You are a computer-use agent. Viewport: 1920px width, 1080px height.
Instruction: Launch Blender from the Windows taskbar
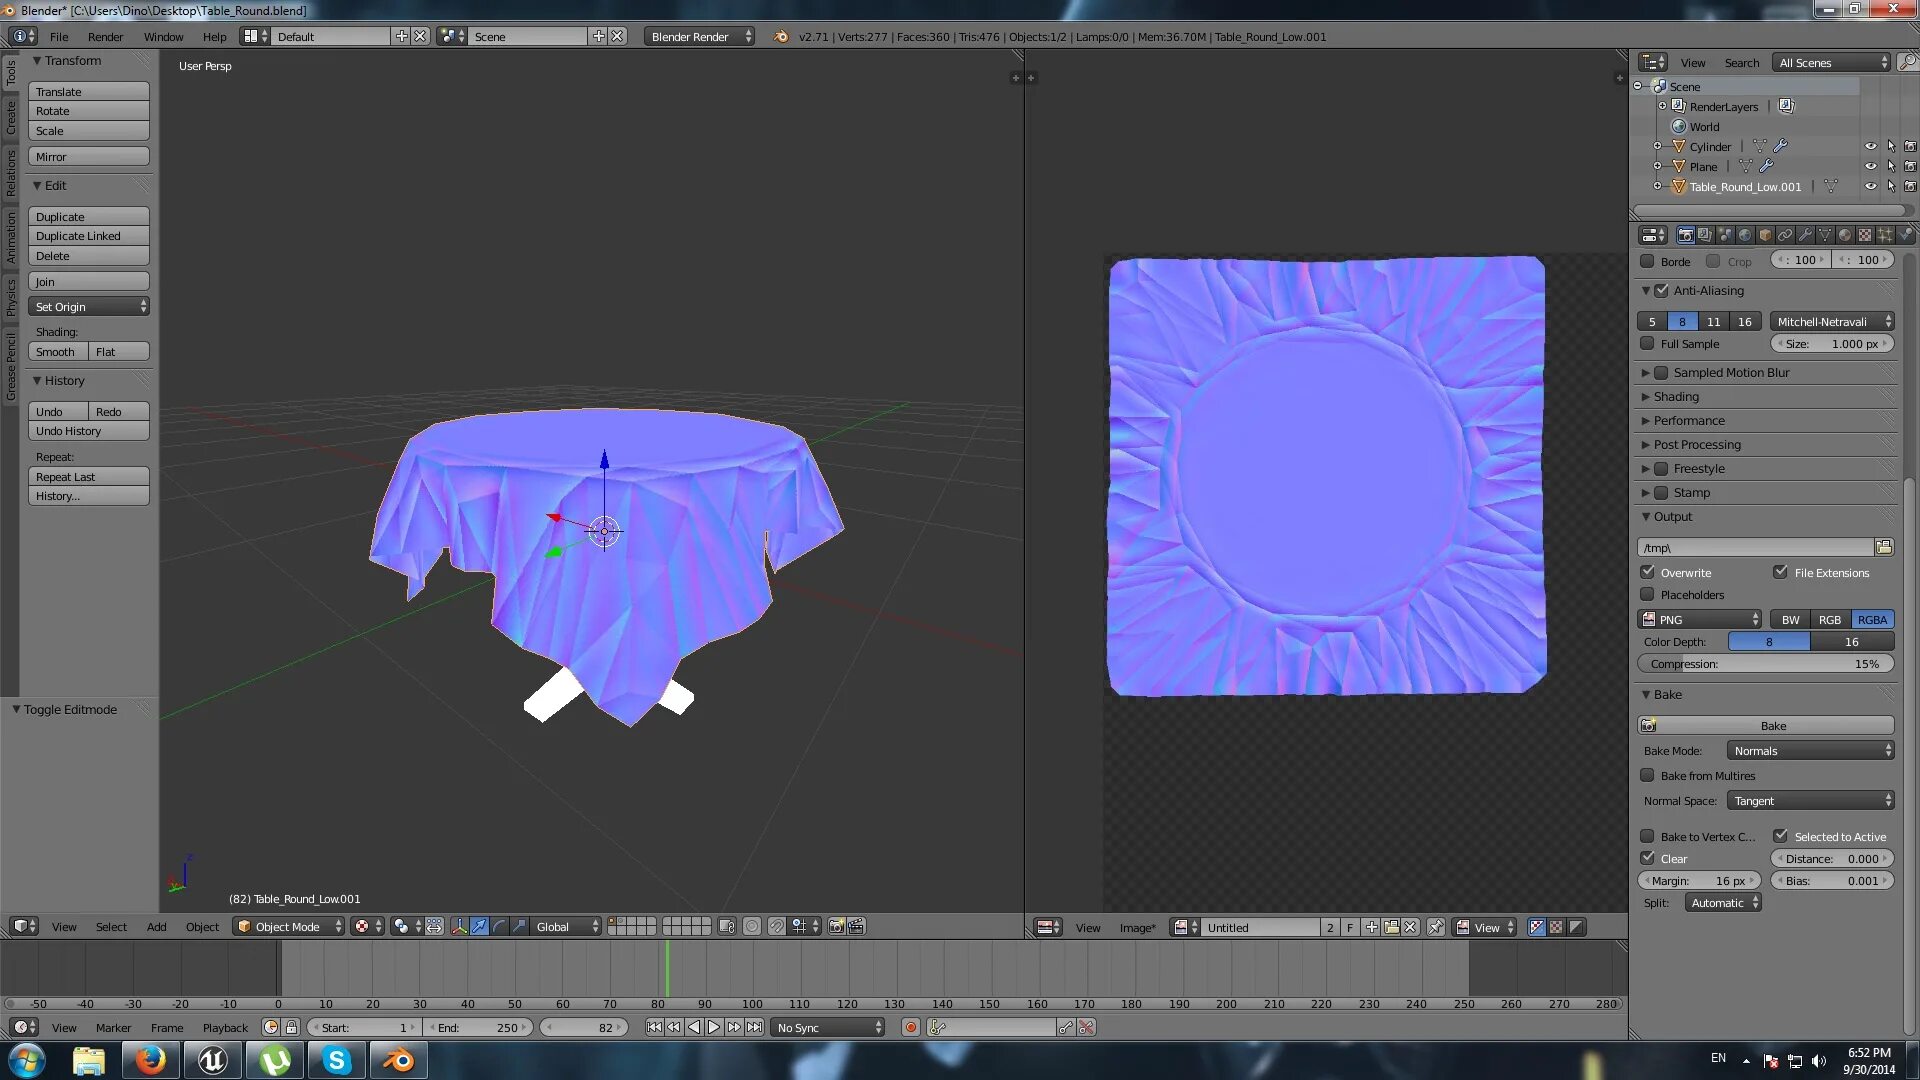[x=398, y=1060]
